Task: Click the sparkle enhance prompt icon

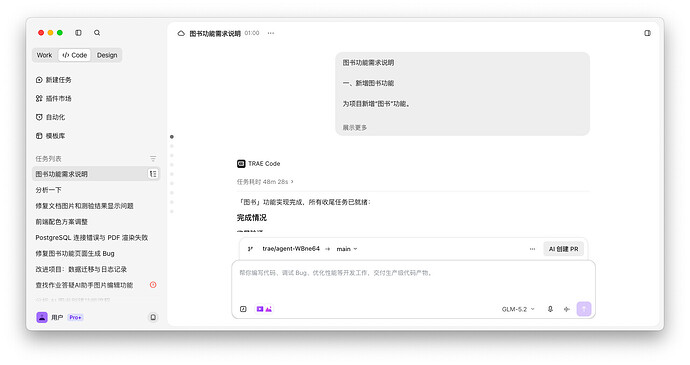Action: tap(567, 309)
